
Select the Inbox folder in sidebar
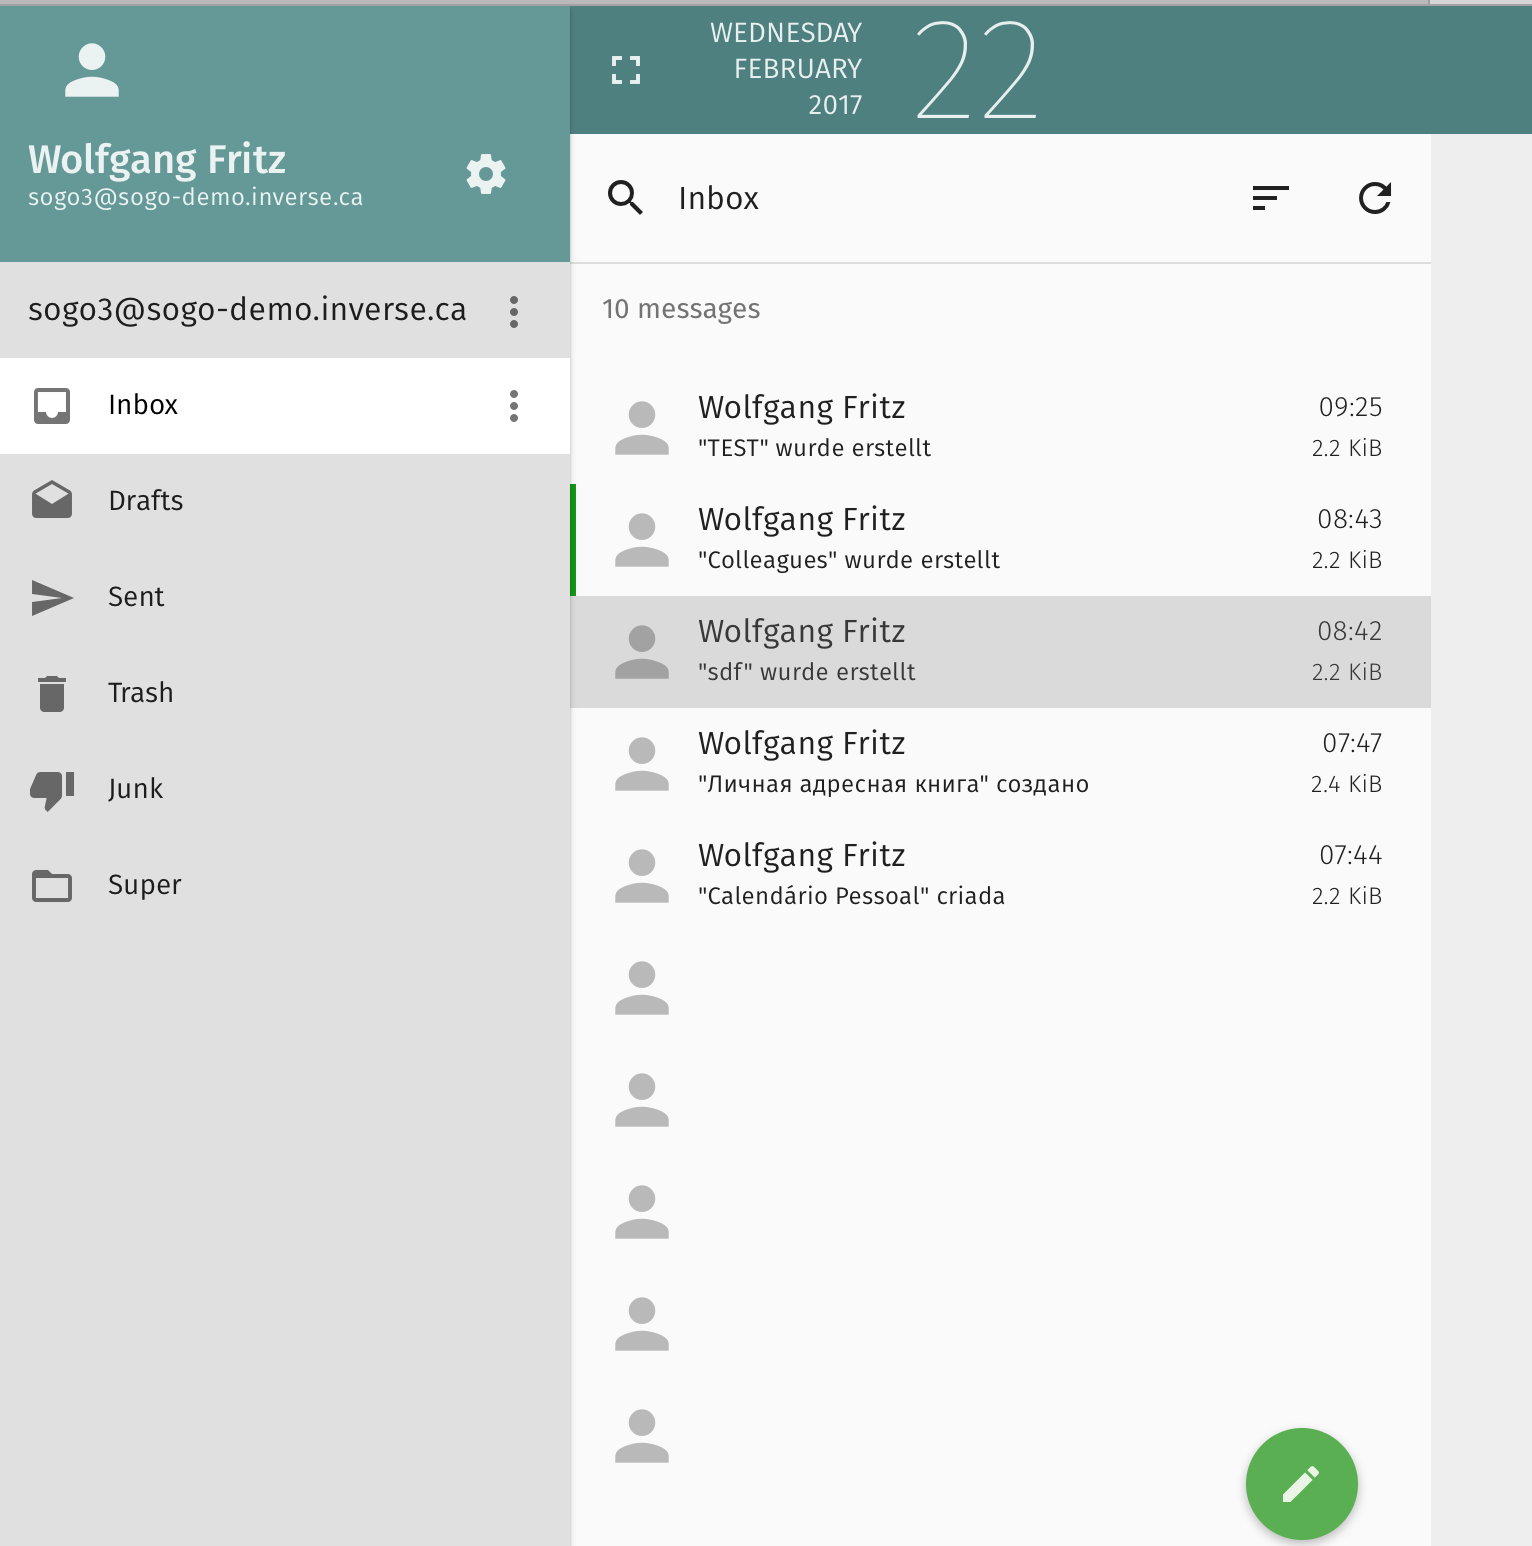click(x=143, y=405)
